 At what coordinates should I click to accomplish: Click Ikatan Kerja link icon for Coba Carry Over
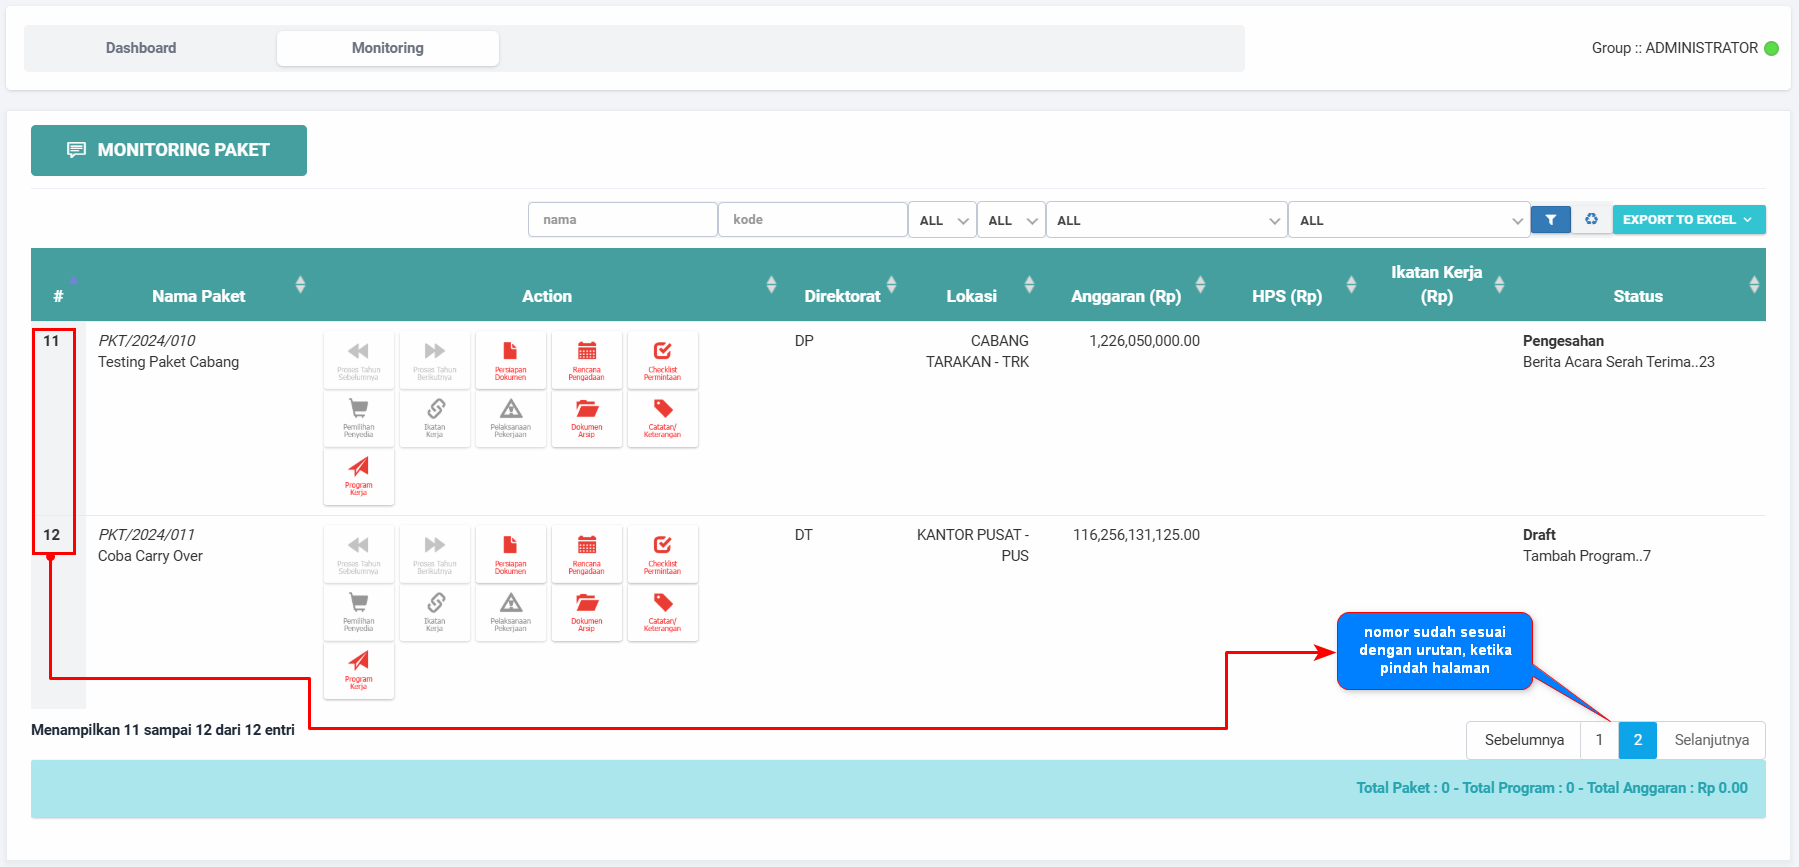(x=434, y=612)
